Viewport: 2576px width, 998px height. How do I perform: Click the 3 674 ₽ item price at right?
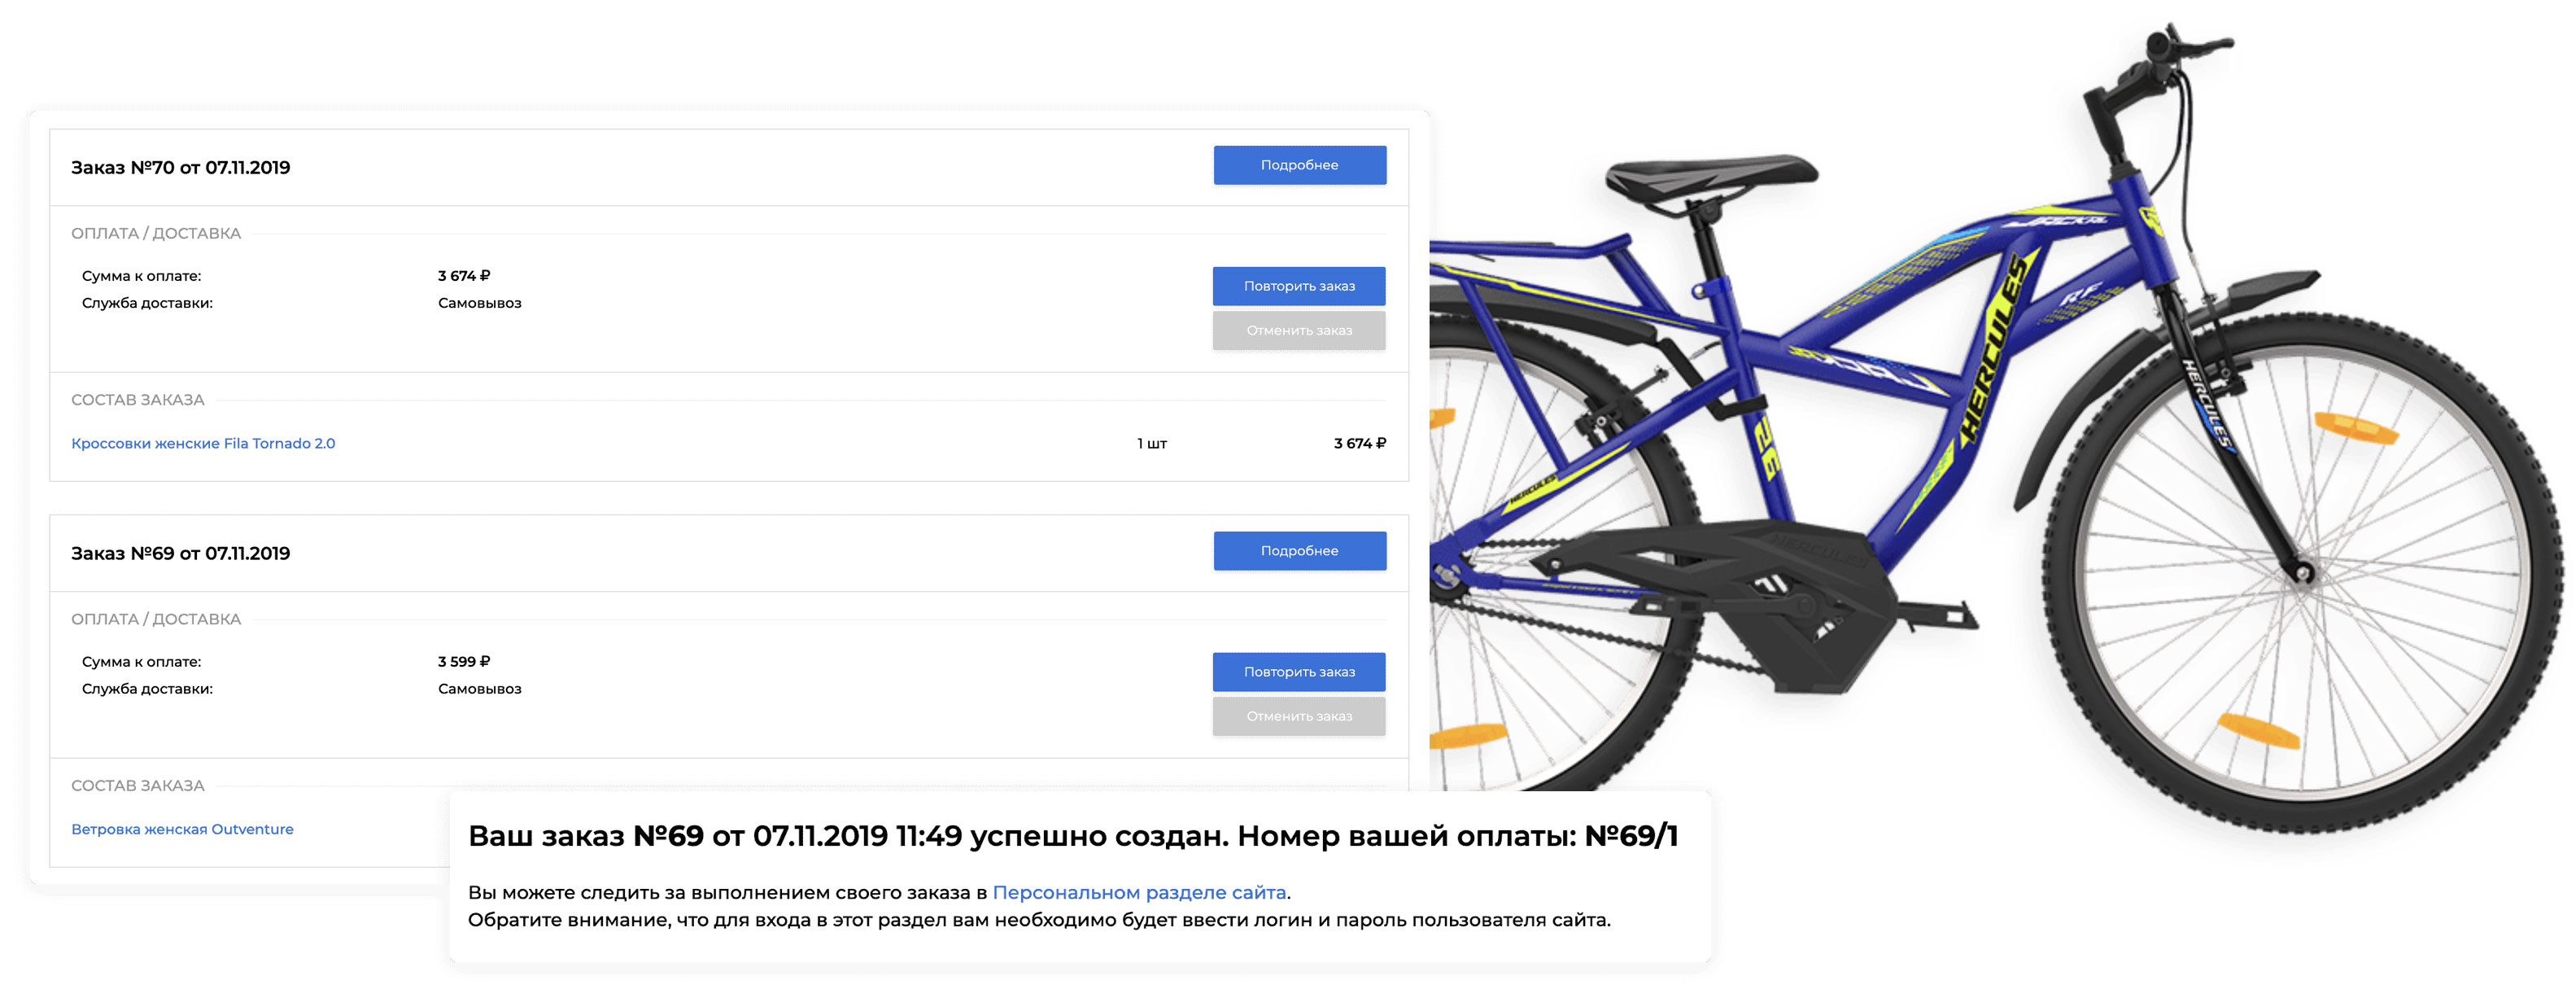coord(1359,444)
